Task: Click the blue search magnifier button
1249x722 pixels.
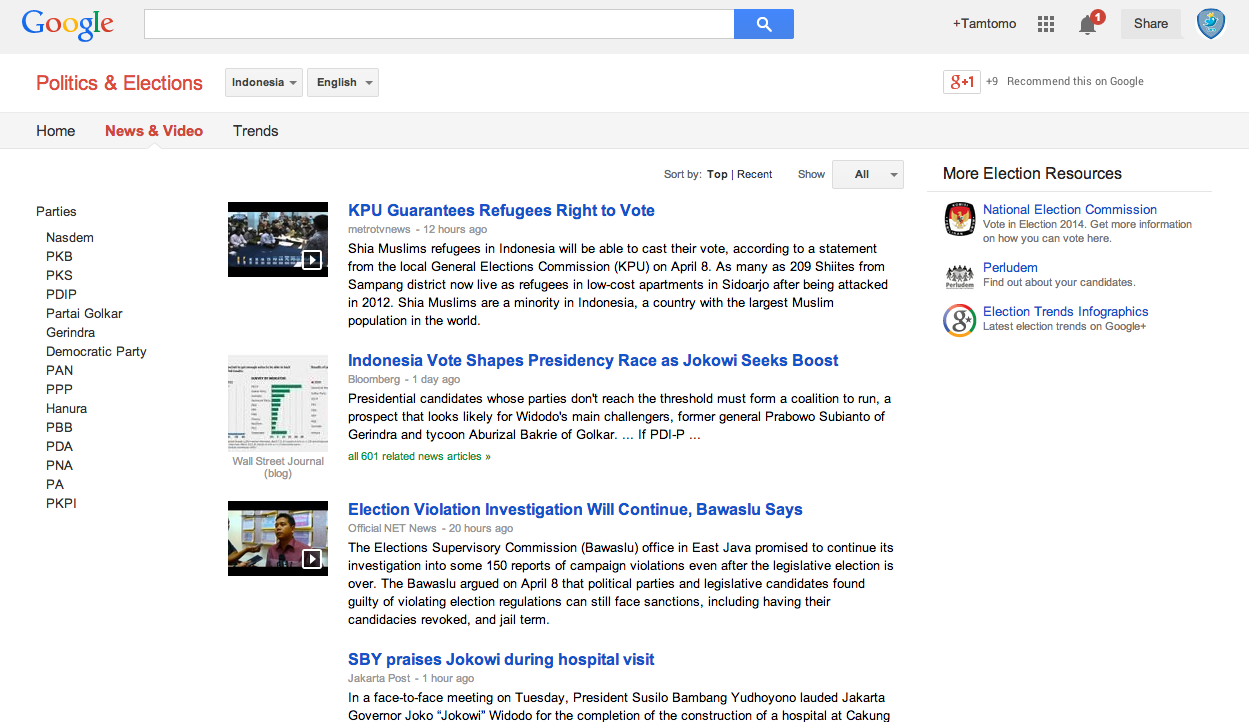Action: 764,24
